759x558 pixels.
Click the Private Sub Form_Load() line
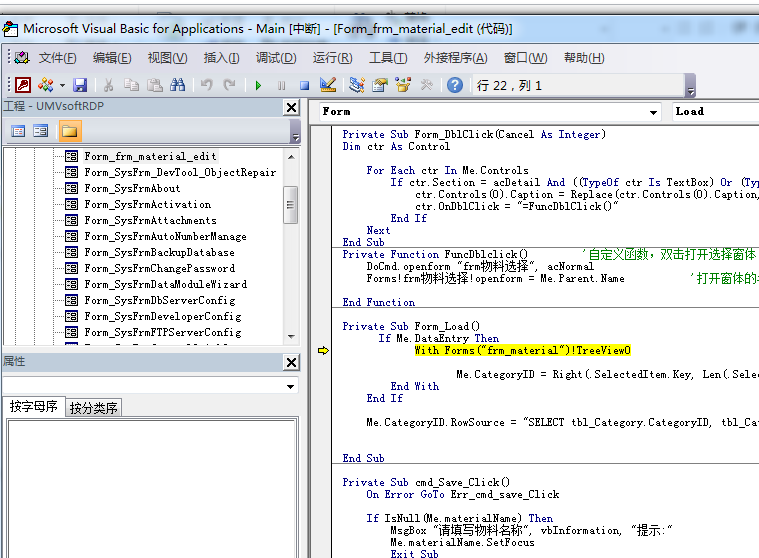[x=411, y=327]
